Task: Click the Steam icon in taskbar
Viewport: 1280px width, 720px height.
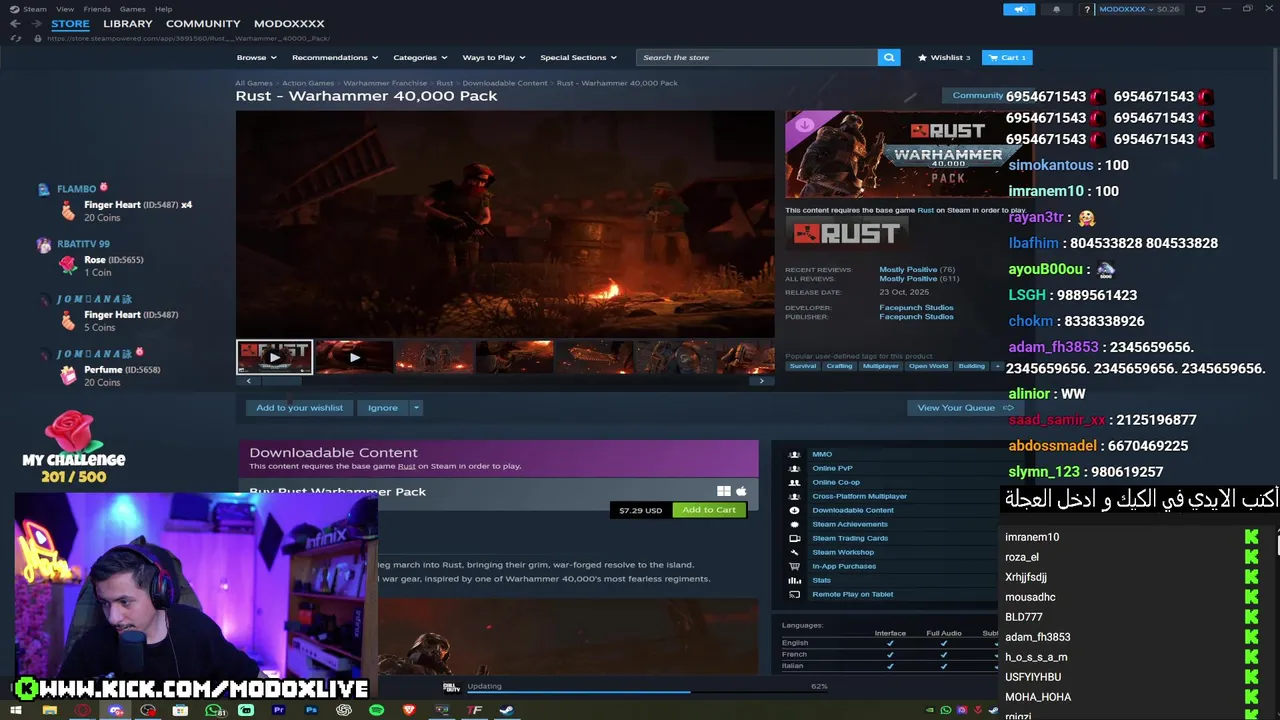Action: click(507, 710)
